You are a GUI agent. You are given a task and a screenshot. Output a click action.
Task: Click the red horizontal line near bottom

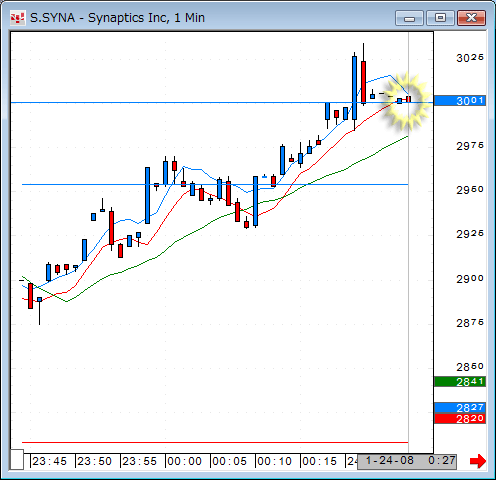click(215, 442)
